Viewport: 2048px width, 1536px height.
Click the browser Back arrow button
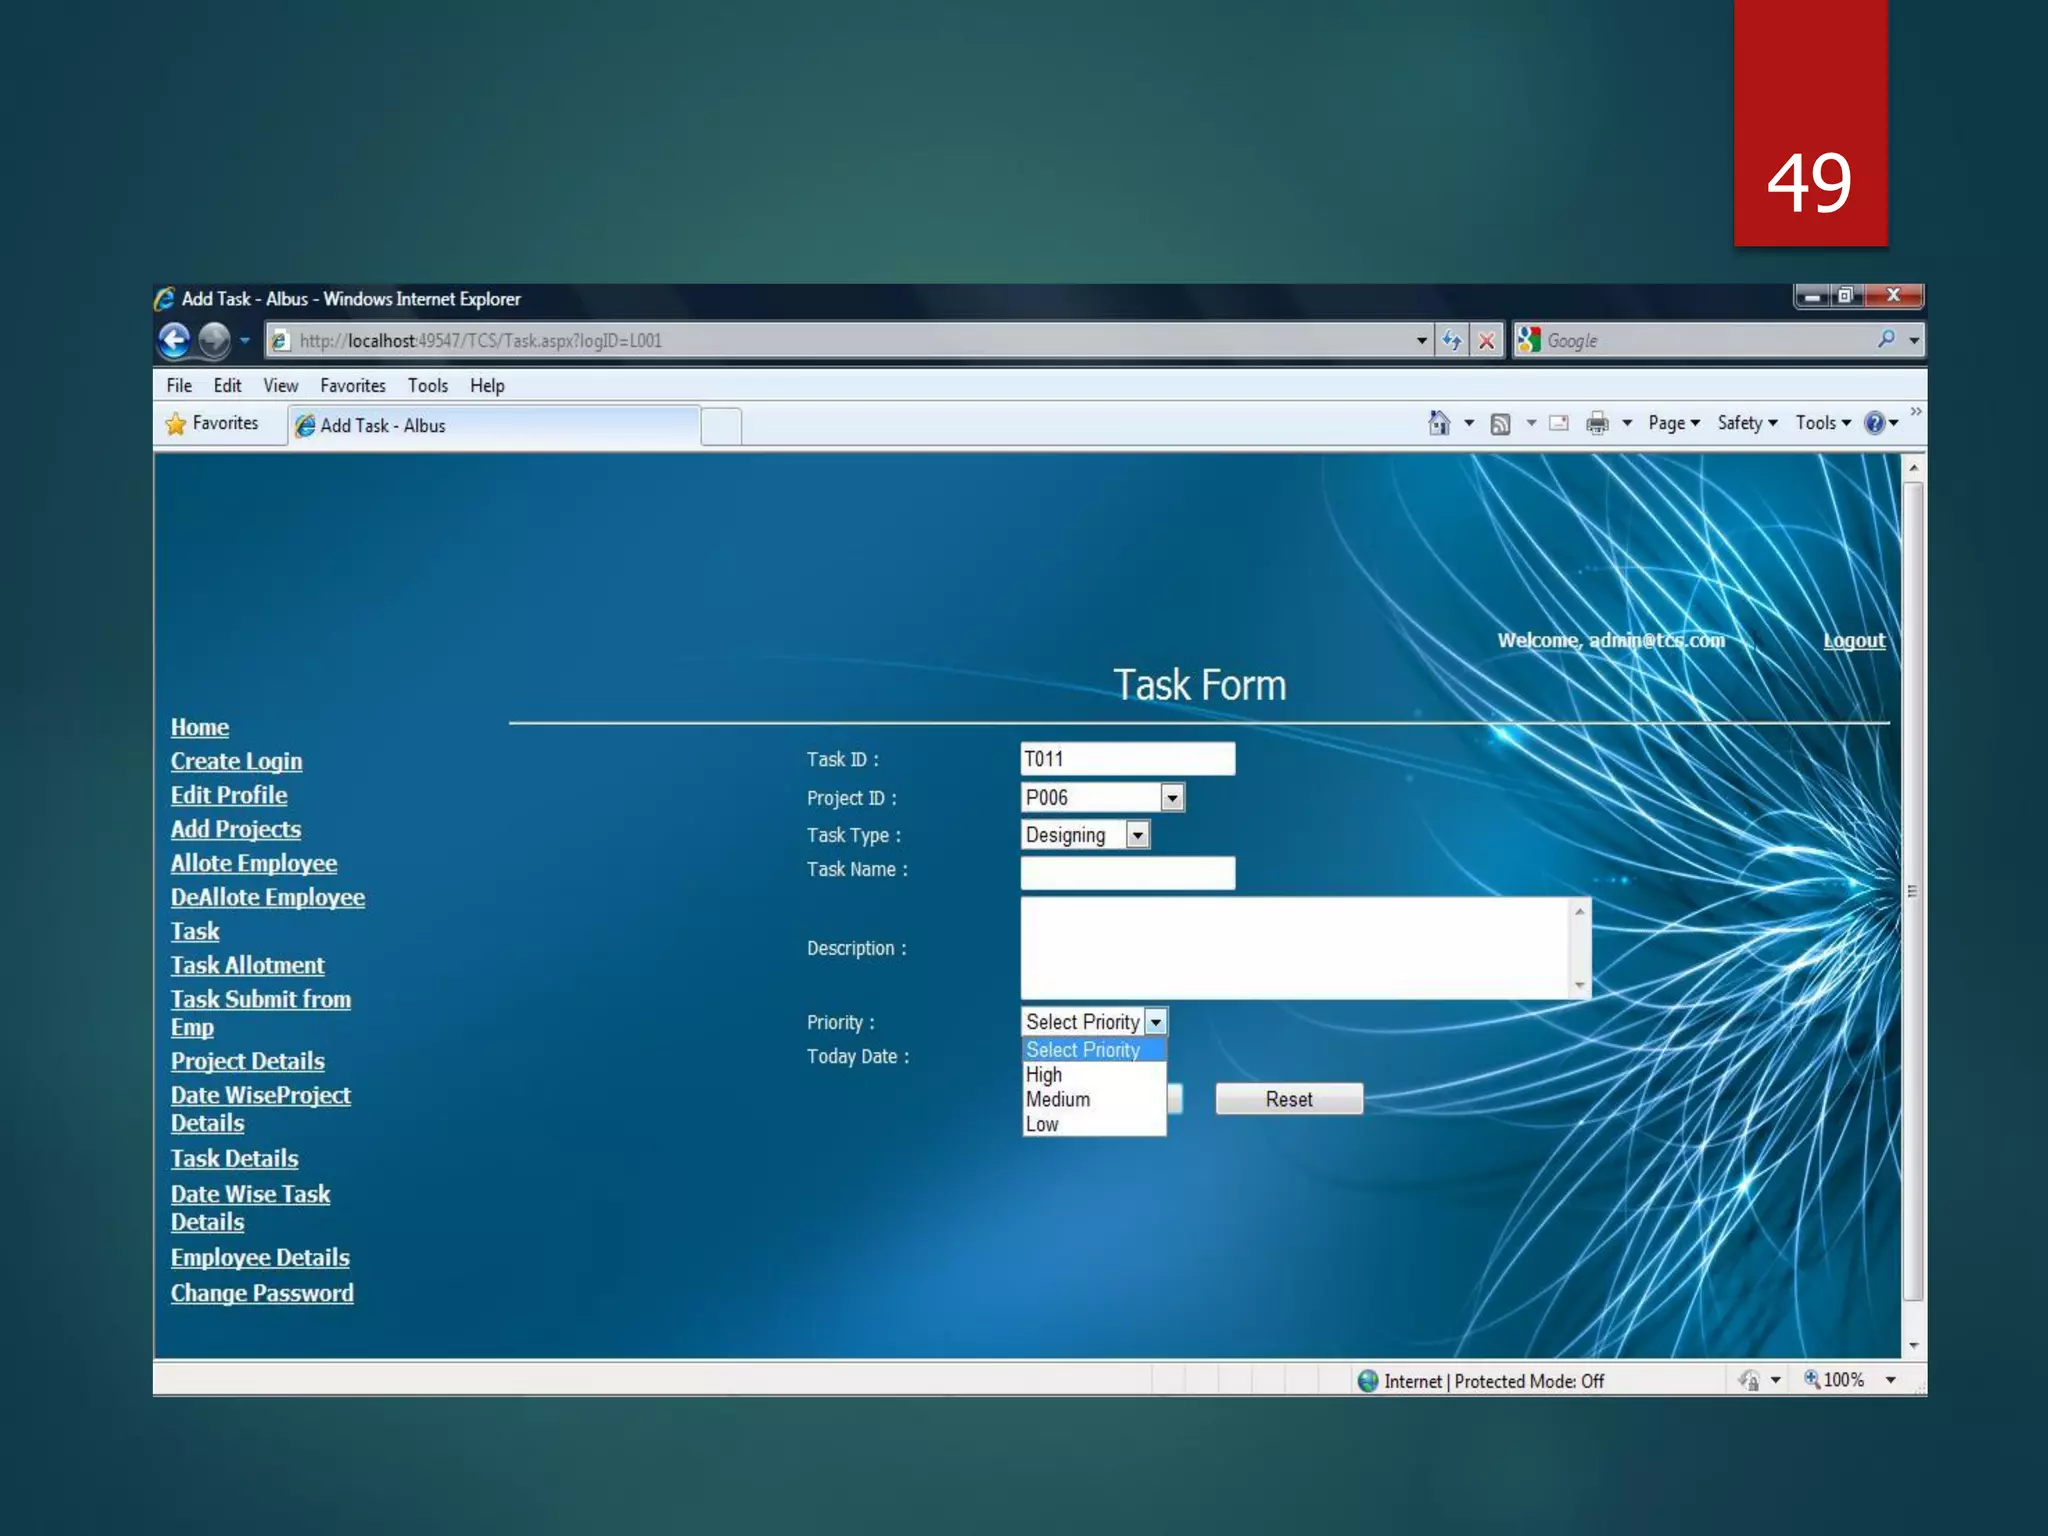coord(174,340)
